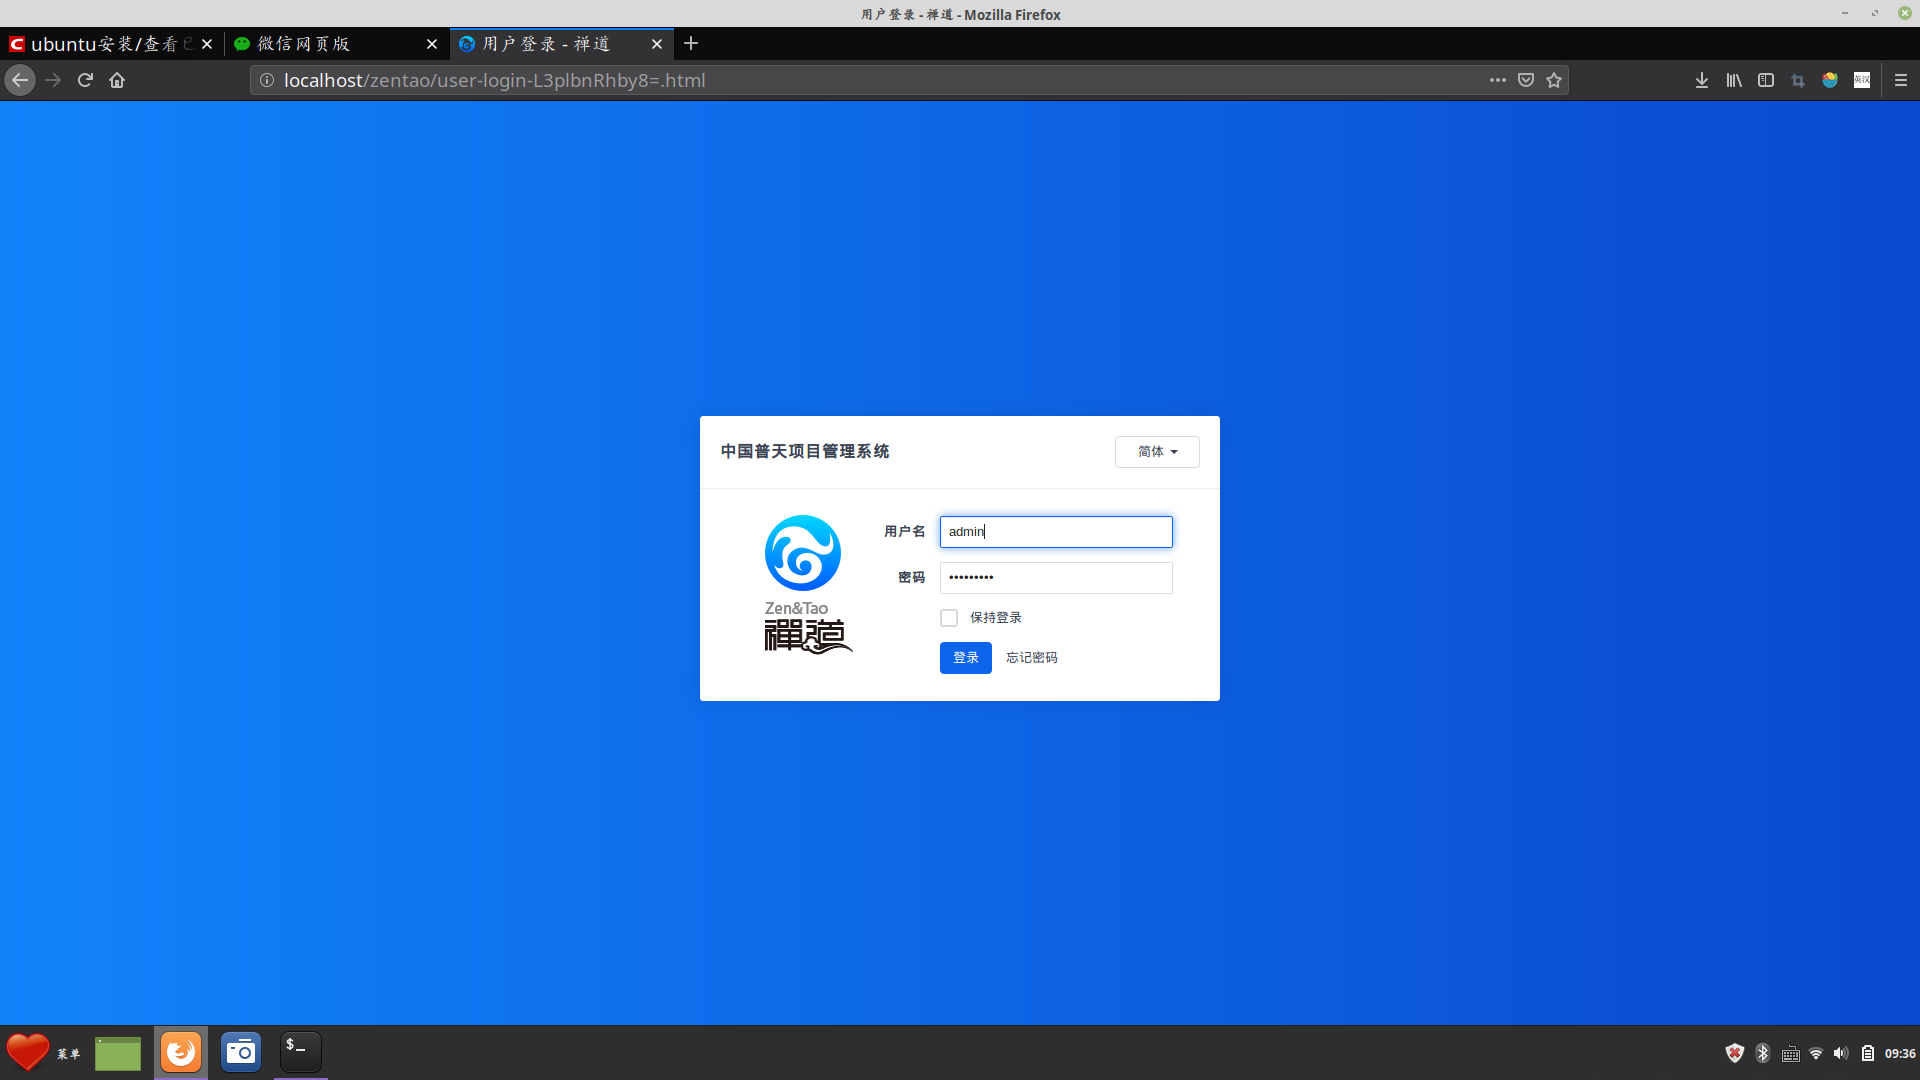Show the Library bookmarks icon

(x=1734, y=80)
